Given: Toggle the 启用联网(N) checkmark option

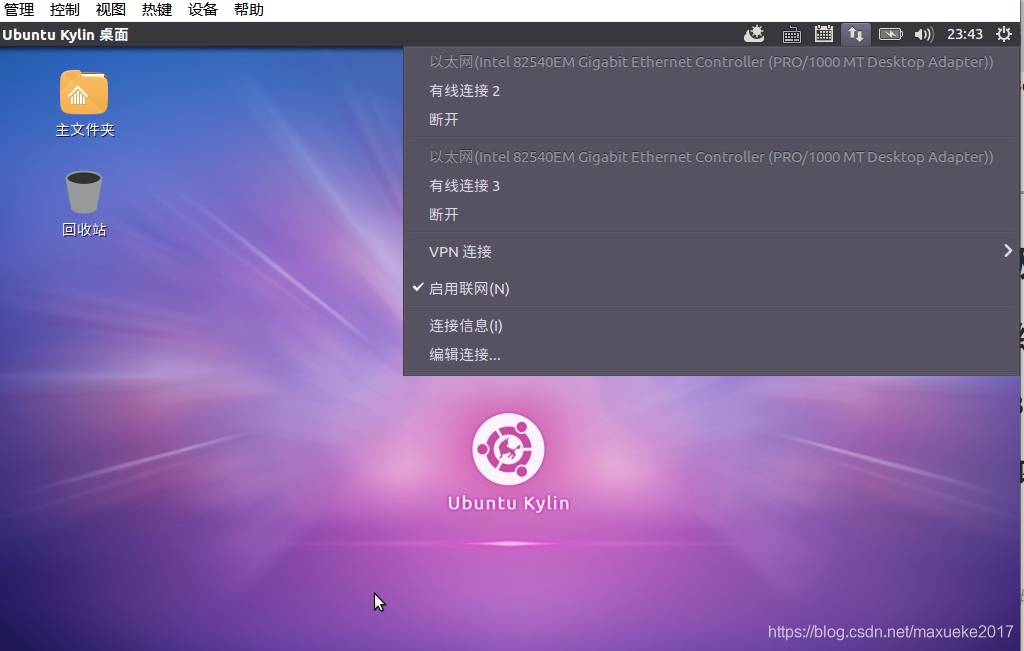Looking at the screenshot, I should (x=712, y=289).
